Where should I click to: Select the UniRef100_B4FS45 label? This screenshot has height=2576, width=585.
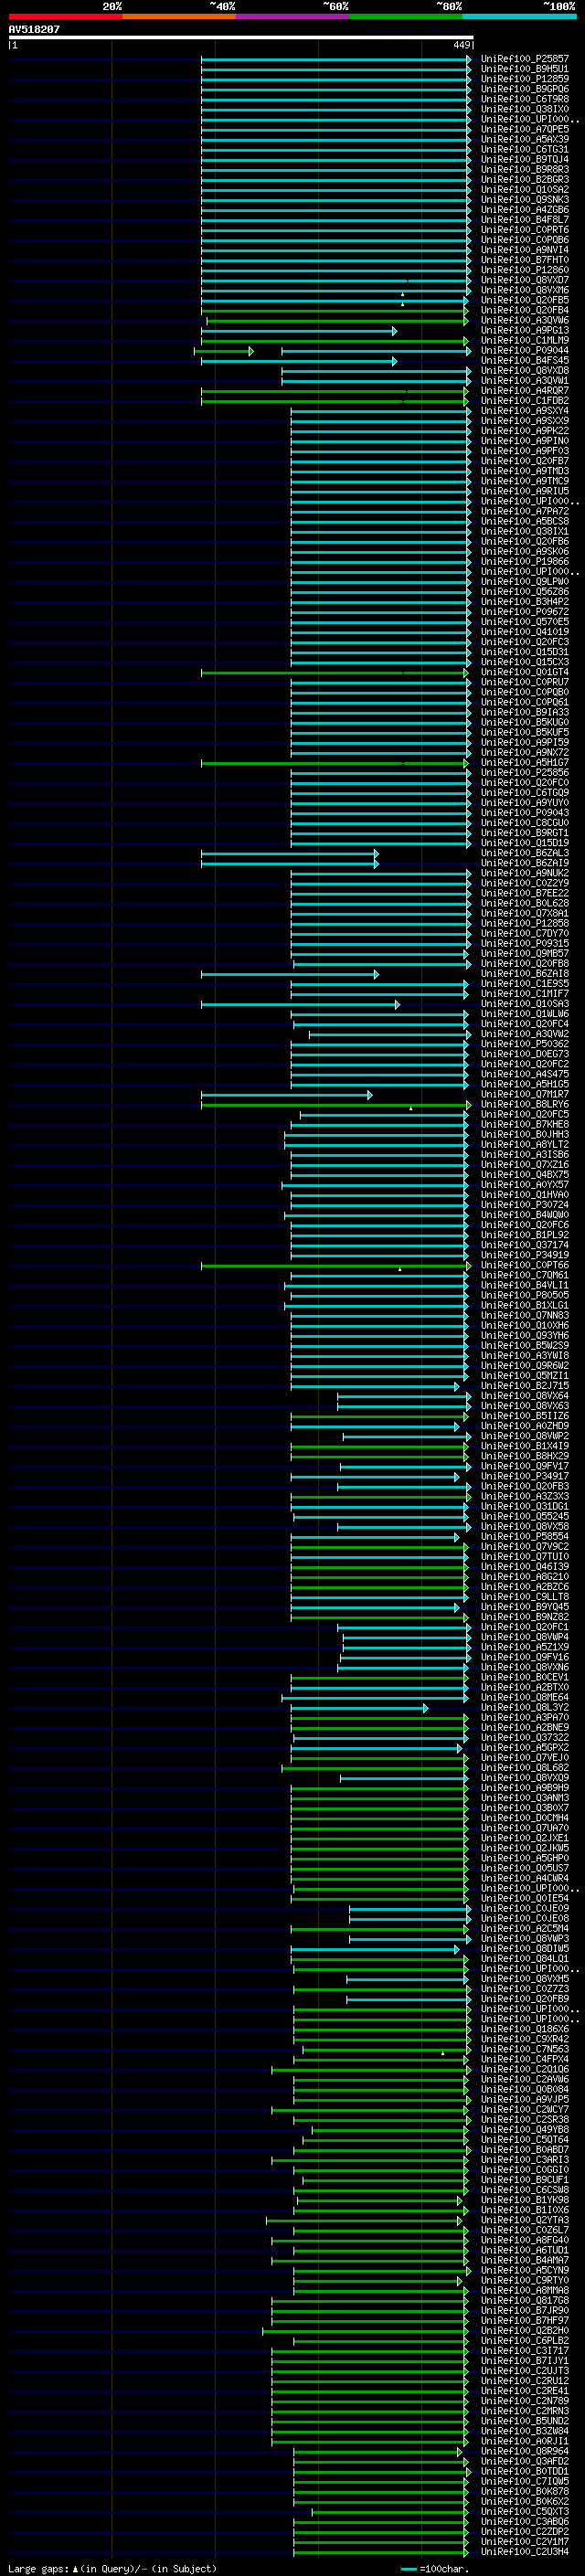tap(525, 360)
